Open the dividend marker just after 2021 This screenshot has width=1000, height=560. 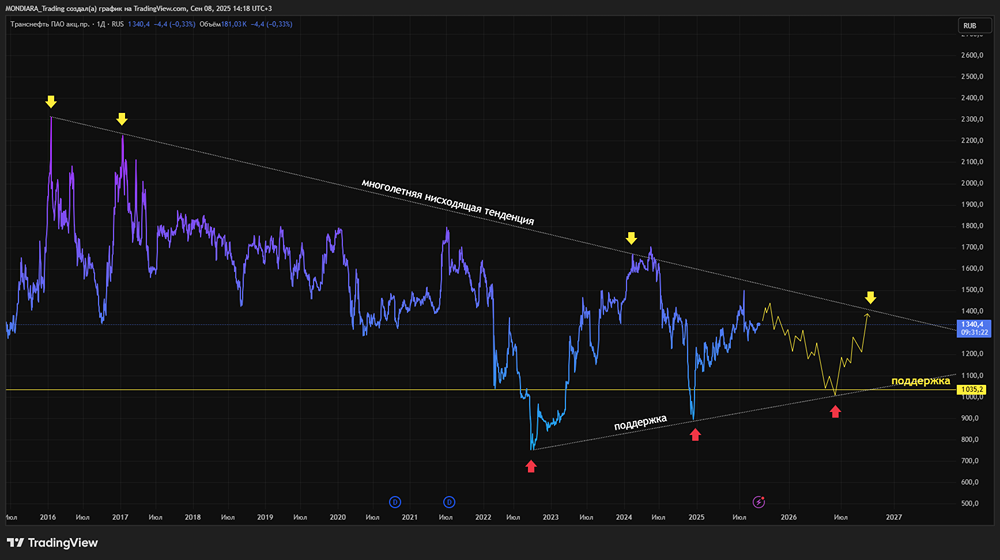coord(449,502)
